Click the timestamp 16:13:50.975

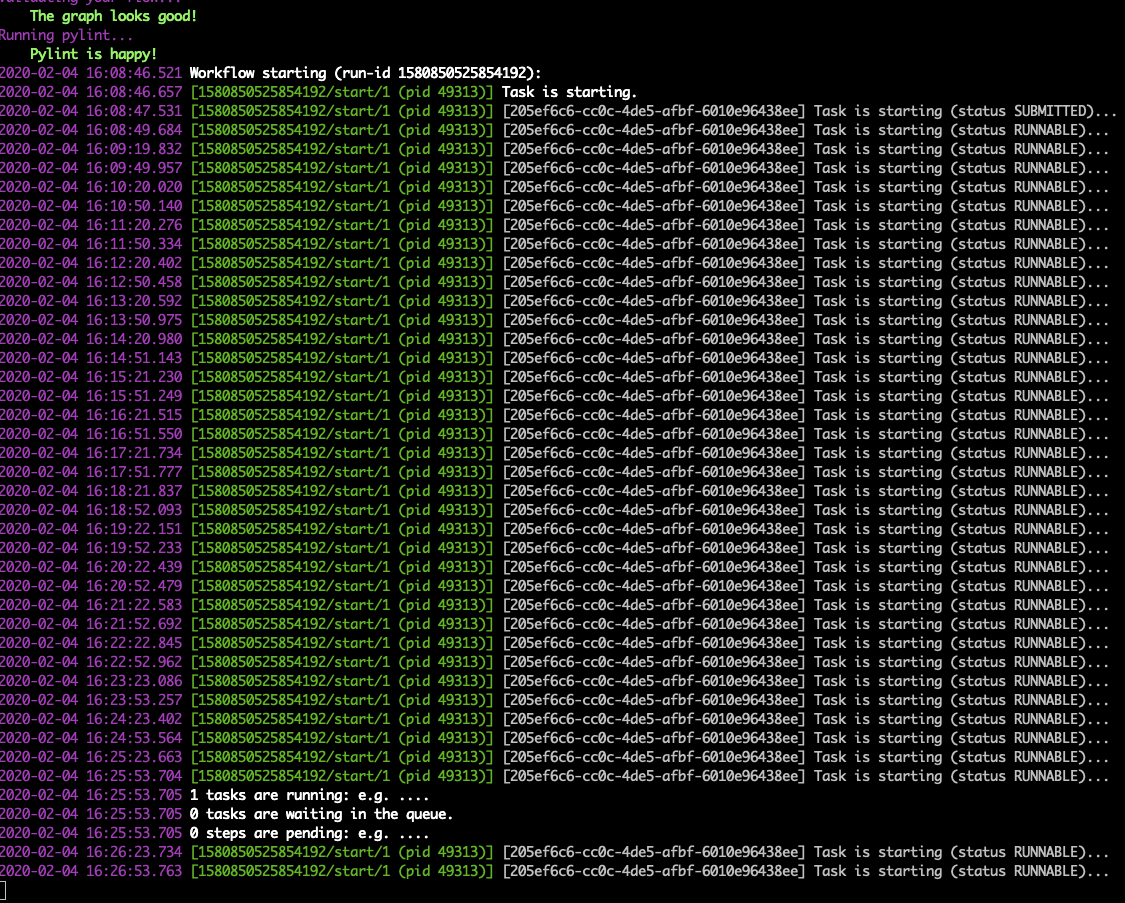(x=134, y=320)
